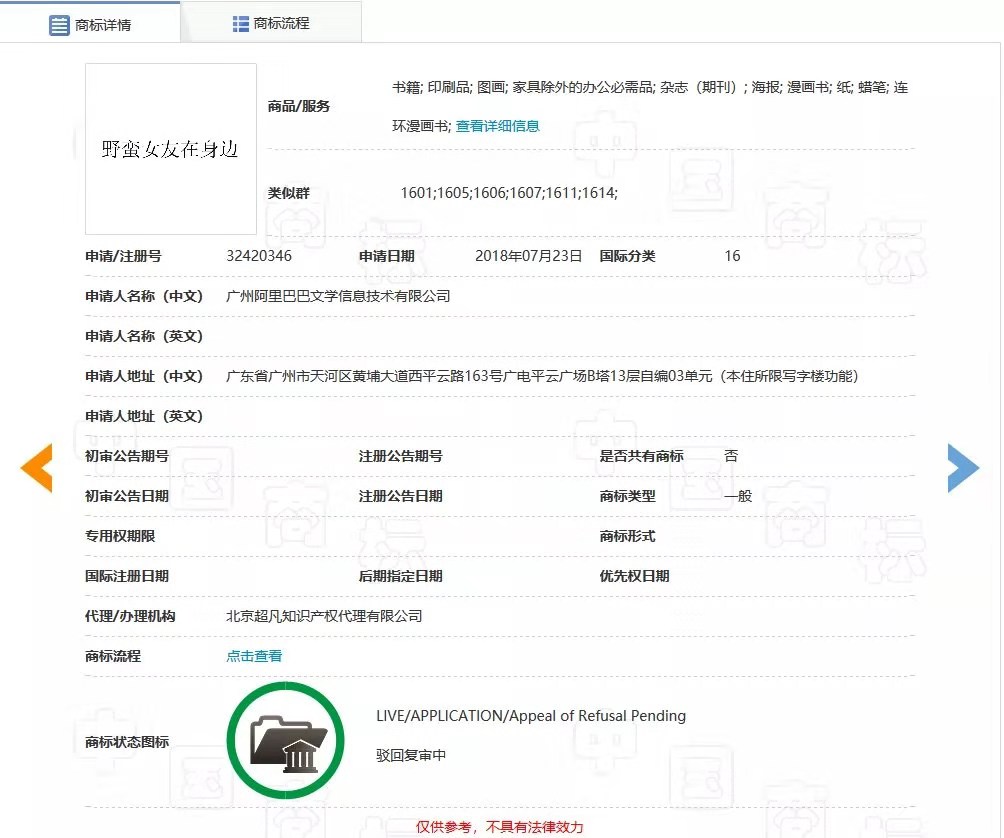Click the orange left navigation arrow
Screen dimensions: 1004x838
point(36,467)
